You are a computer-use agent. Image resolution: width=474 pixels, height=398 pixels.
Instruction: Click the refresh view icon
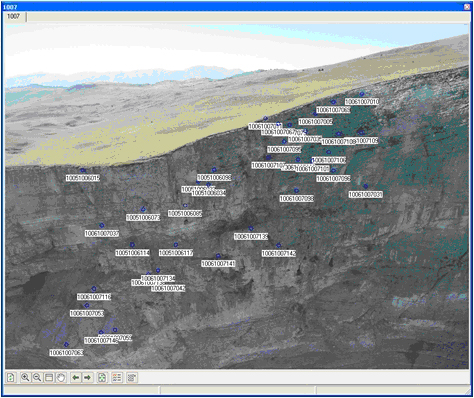(11, 378)
